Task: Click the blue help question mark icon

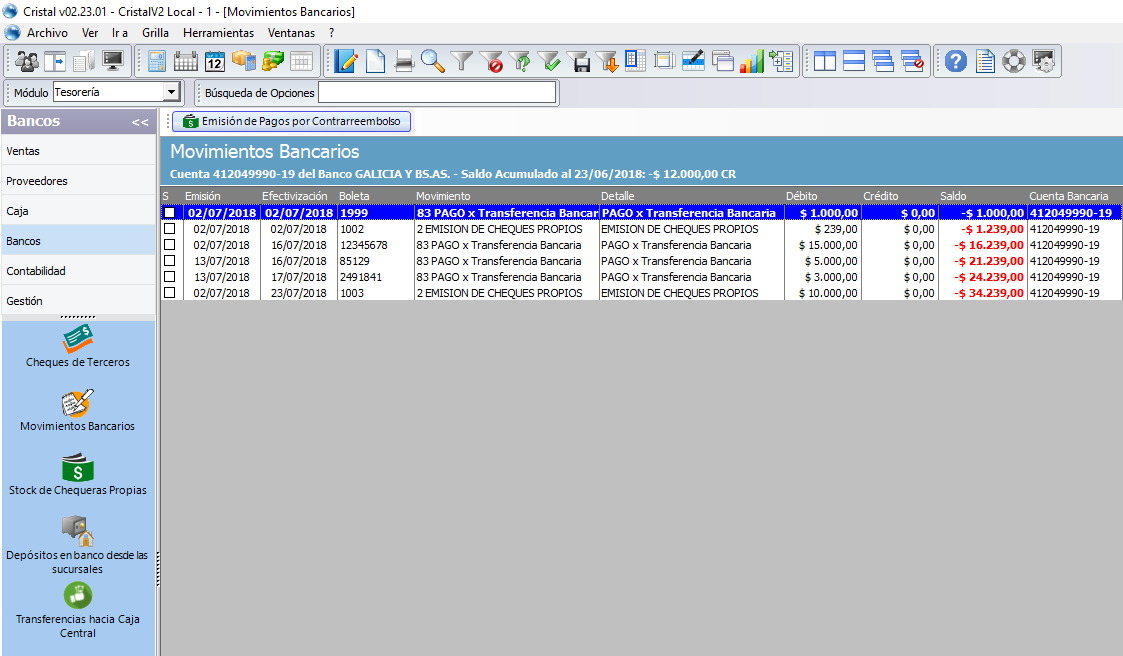Action: (x=956, y=61)
